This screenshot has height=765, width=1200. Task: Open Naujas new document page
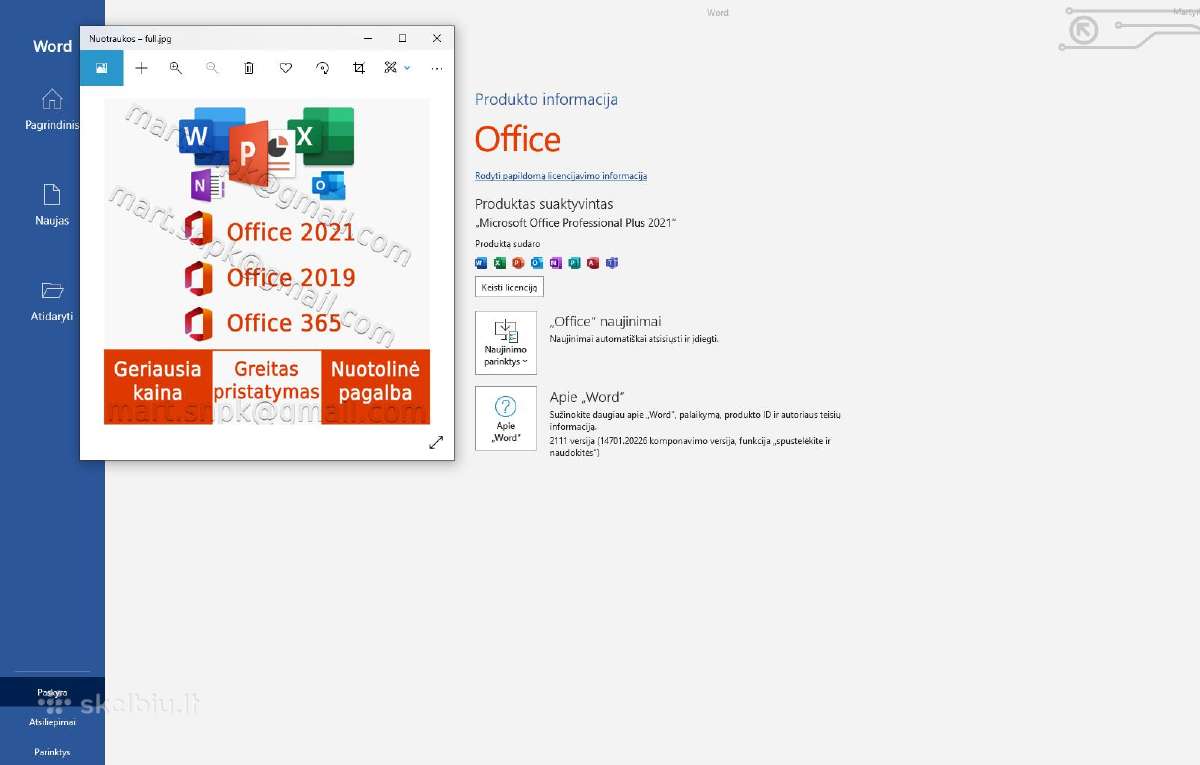52,205
